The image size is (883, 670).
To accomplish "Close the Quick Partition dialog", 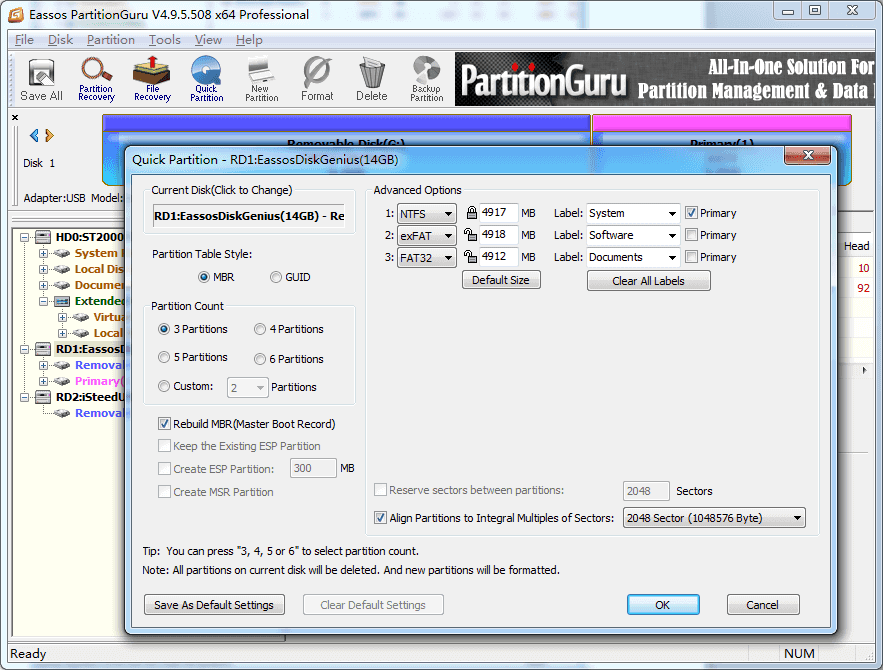I will click(808, 155).
